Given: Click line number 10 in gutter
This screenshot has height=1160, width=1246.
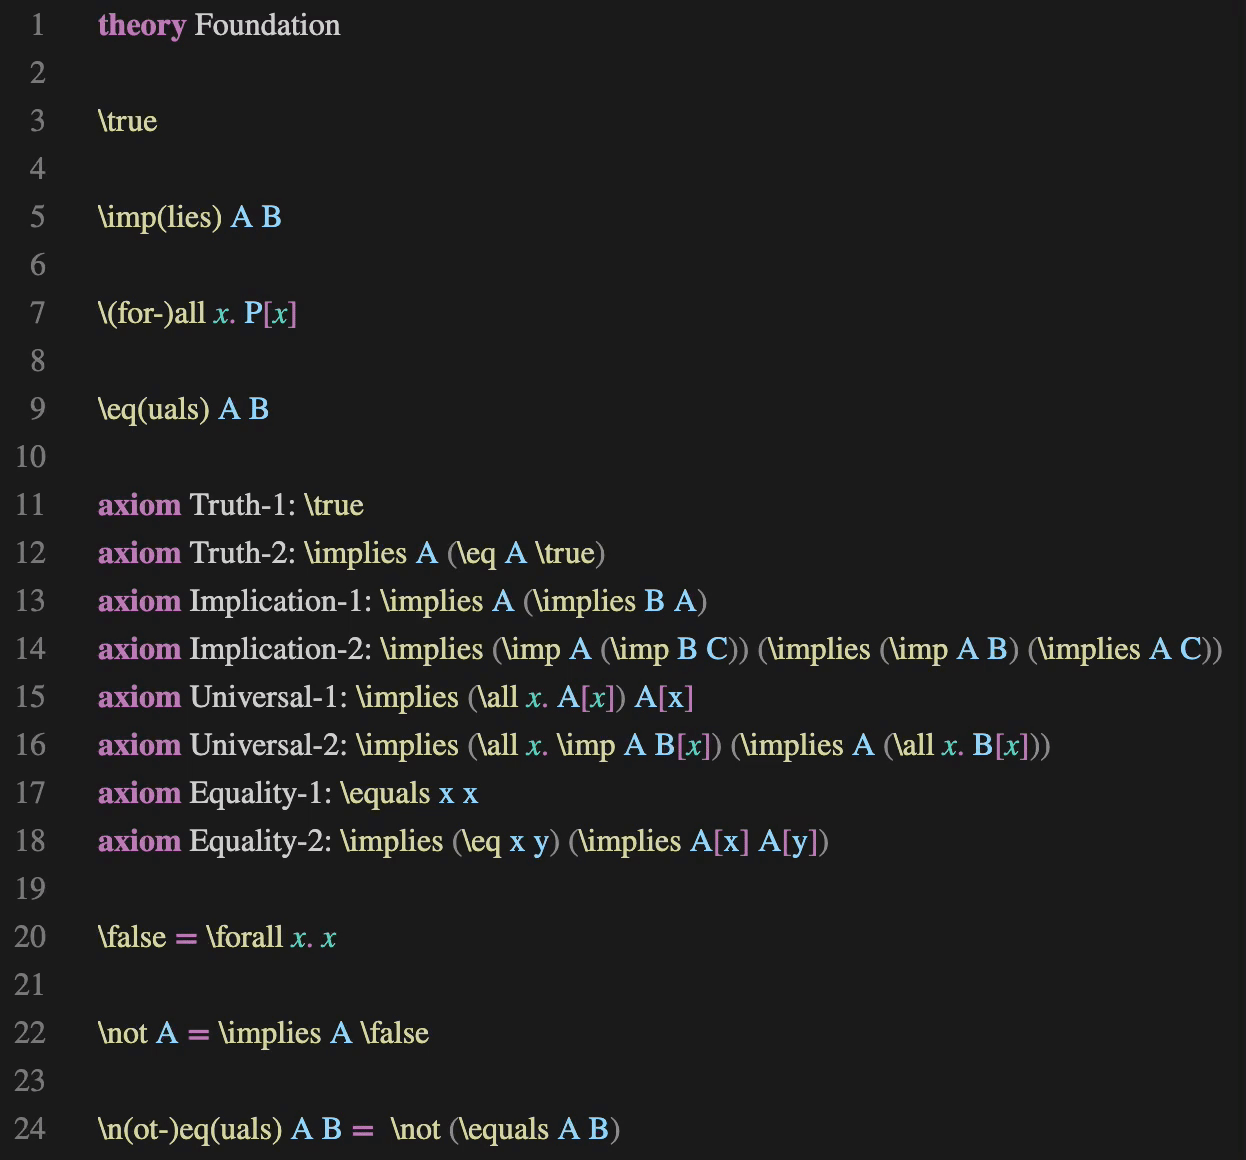Looking at the screenshot, I should [x=31, y=457].
